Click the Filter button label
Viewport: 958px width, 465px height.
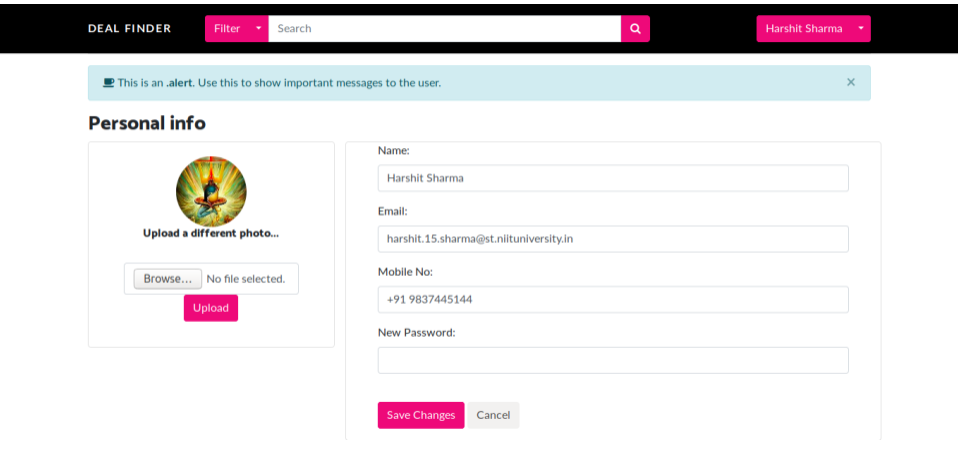(227, 29)
